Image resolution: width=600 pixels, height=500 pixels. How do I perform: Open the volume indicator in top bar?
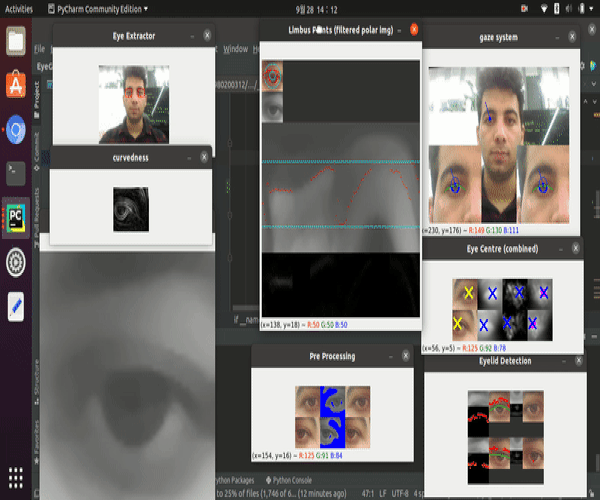[569, 9]
